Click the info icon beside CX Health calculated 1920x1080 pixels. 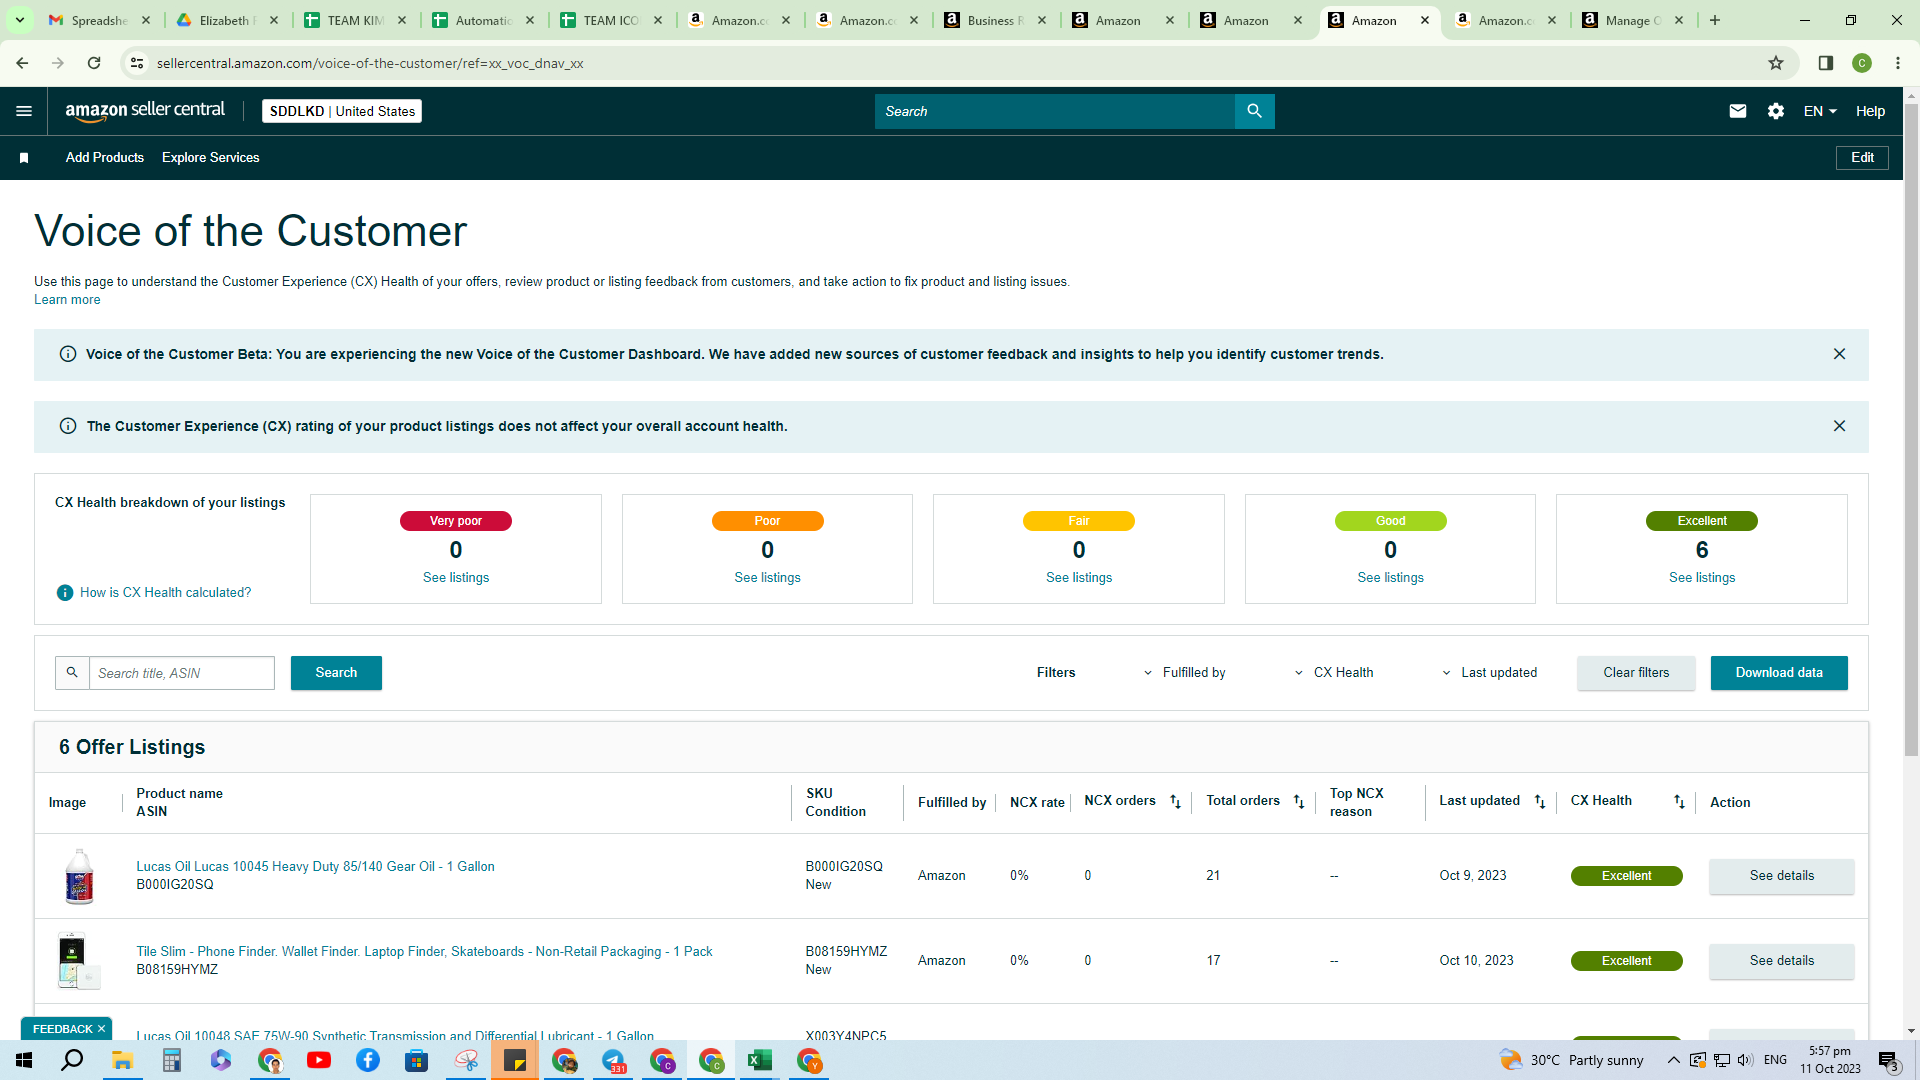(x=65, y=593)
